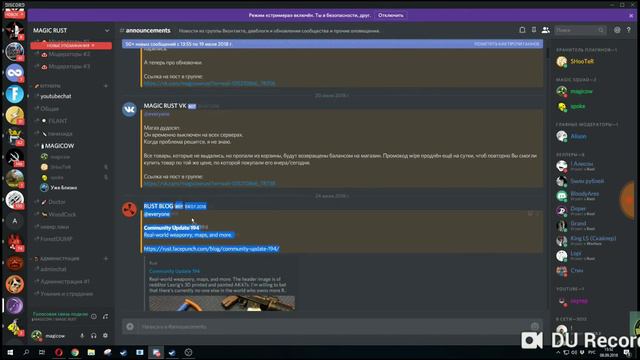This screenshot has height=360, width=640.
Task: Open Opera browser from taskbar
Action: pyautogui.click(x=58, y=352)
